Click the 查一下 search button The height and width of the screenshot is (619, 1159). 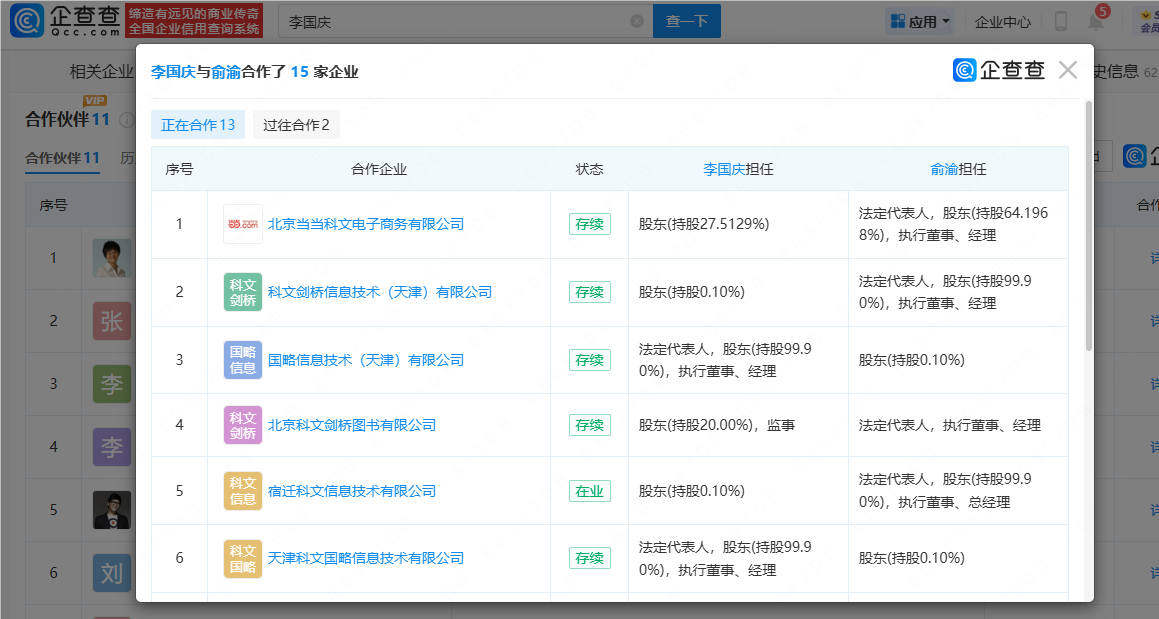pyautogui.click(x=687, y=21)
